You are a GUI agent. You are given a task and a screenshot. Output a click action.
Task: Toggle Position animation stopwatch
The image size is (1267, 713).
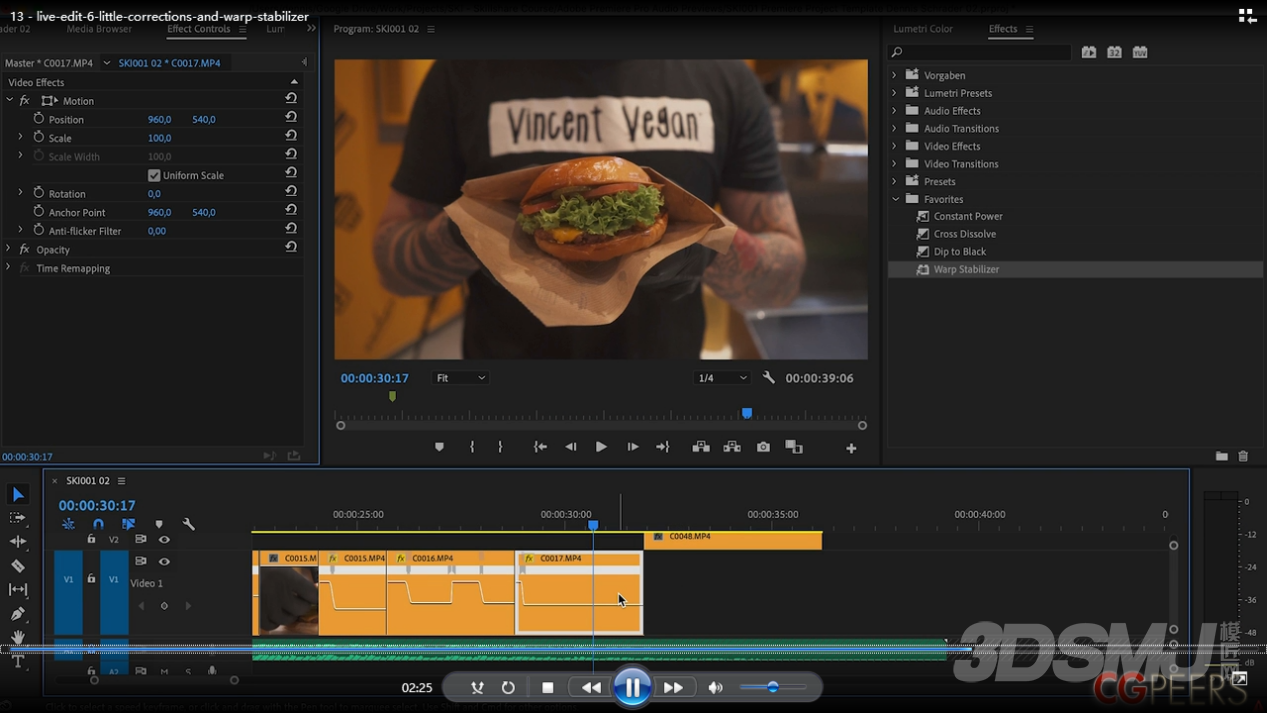tap(39, 119)
